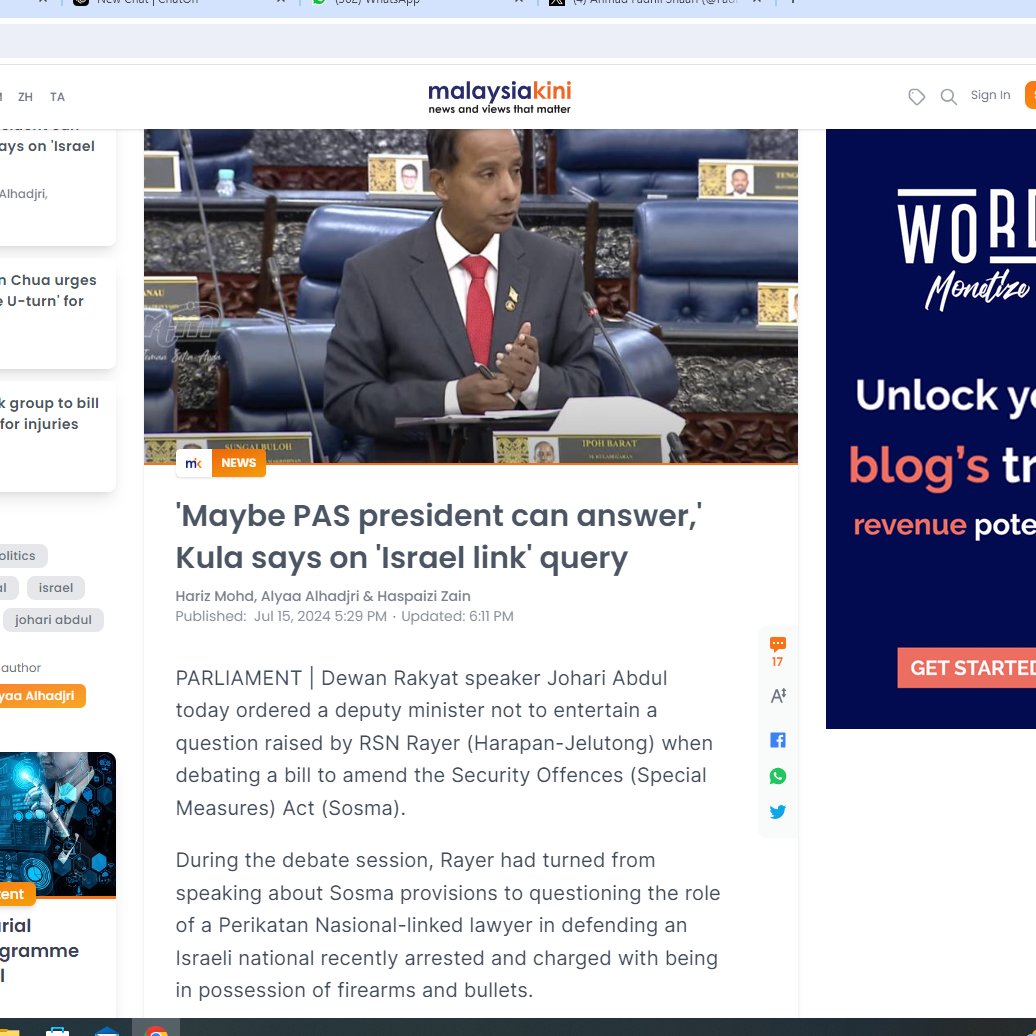The height and width of the screenshot is (1036, 1036).
Task: Switch site language to ZH
Action: [25, 97]
